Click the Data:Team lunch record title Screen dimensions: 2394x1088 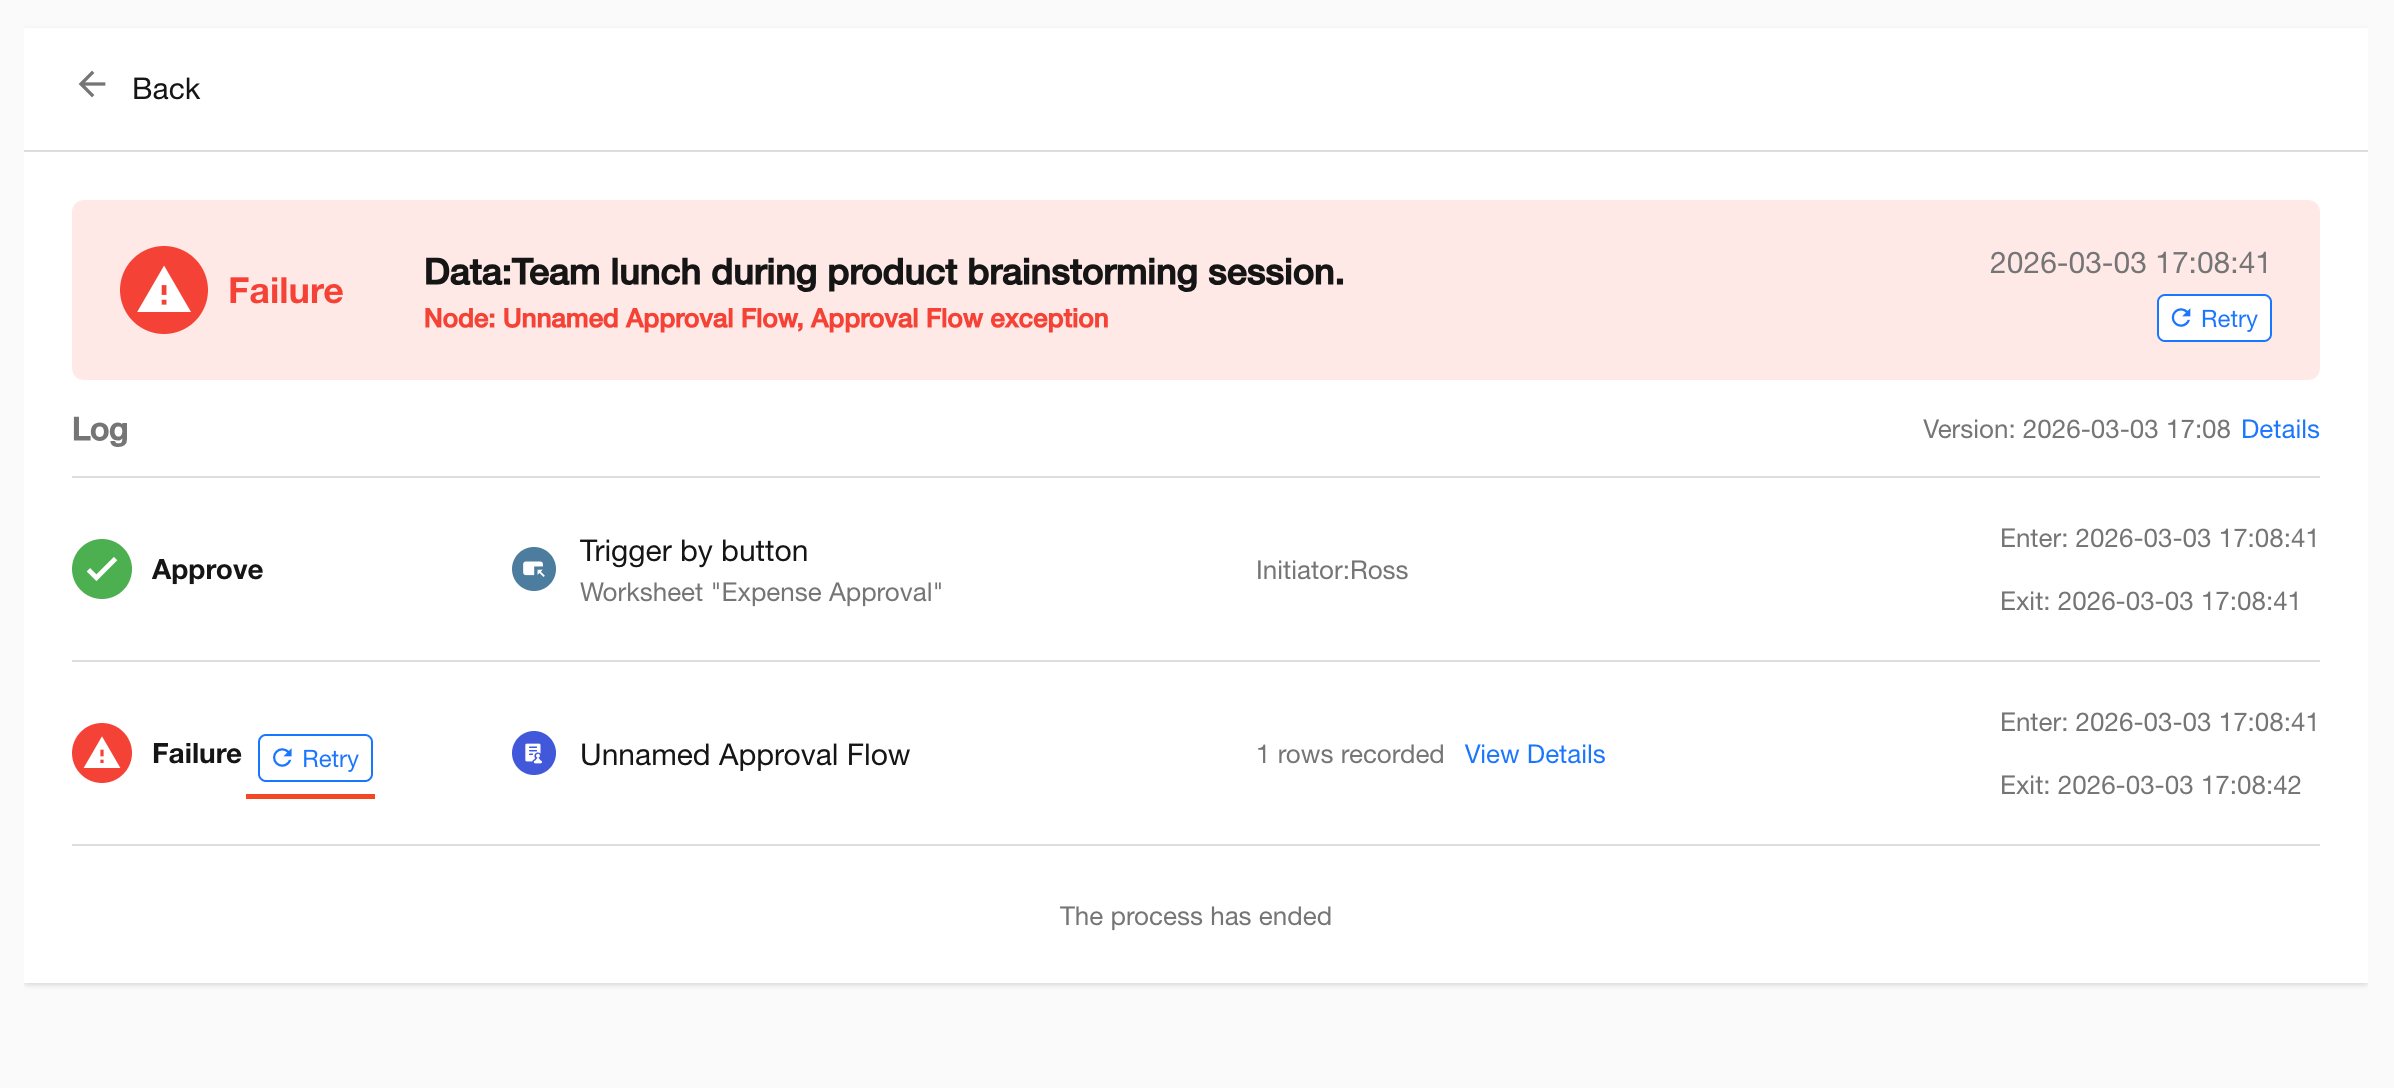(x=883, y=272)
